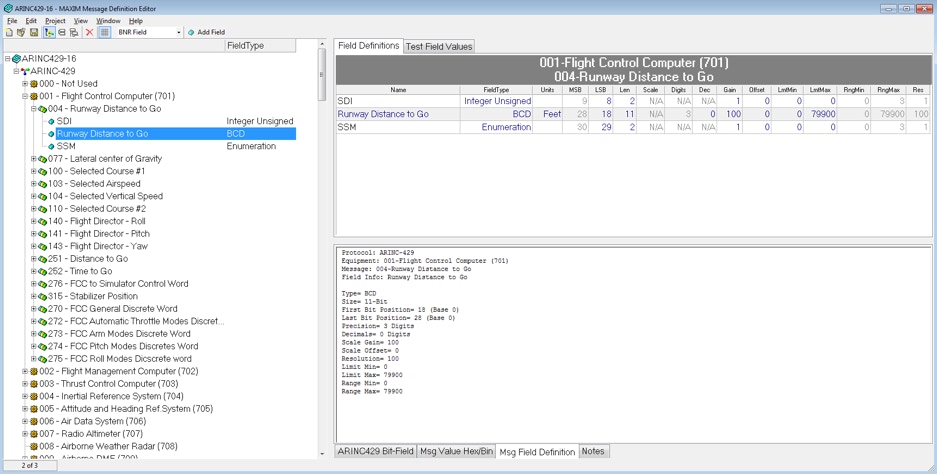Toggle the tree view toolbar button
The width and height of the screenshot is (937, 474).
point(49,32)
